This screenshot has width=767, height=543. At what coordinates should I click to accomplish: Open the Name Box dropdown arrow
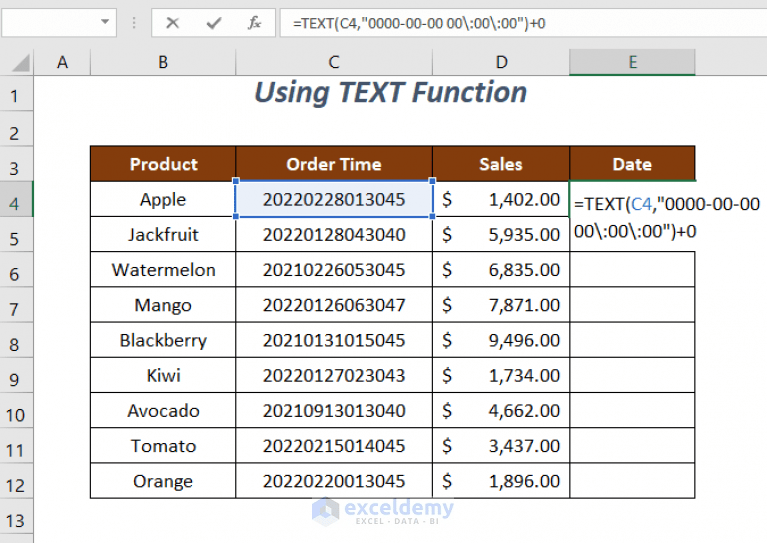click(x=105, y=22)
